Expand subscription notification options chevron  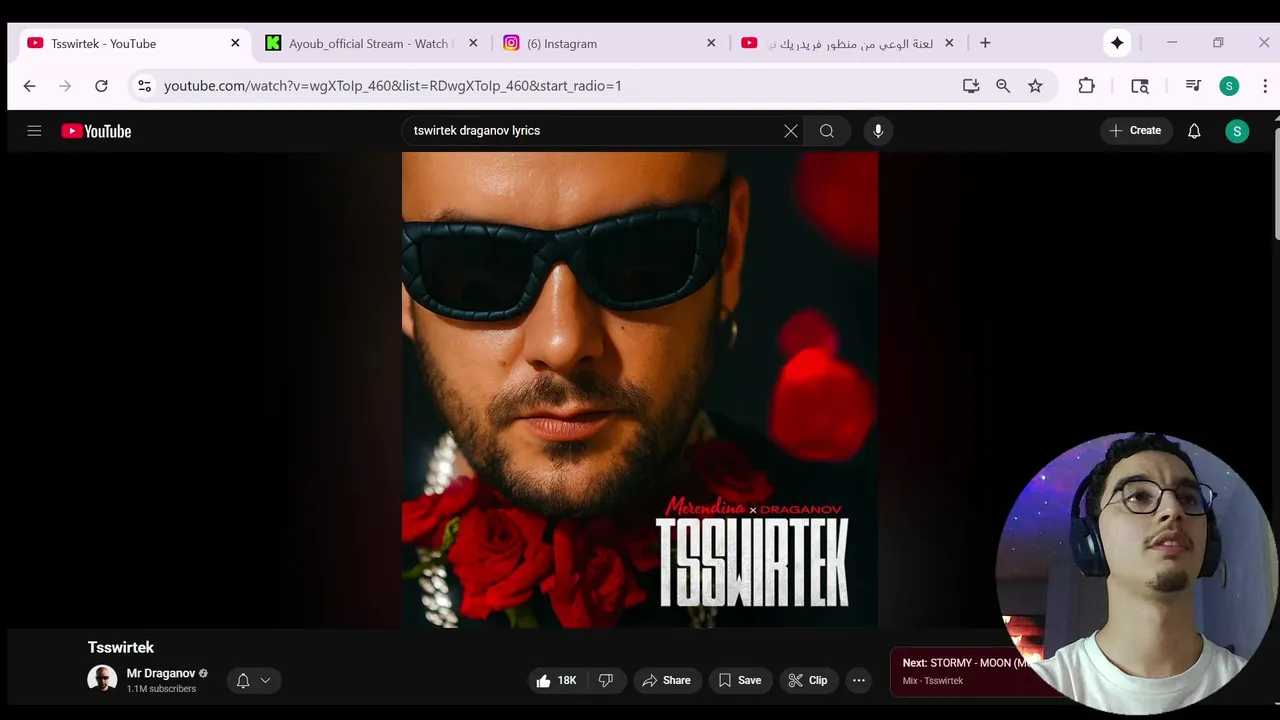265,680
